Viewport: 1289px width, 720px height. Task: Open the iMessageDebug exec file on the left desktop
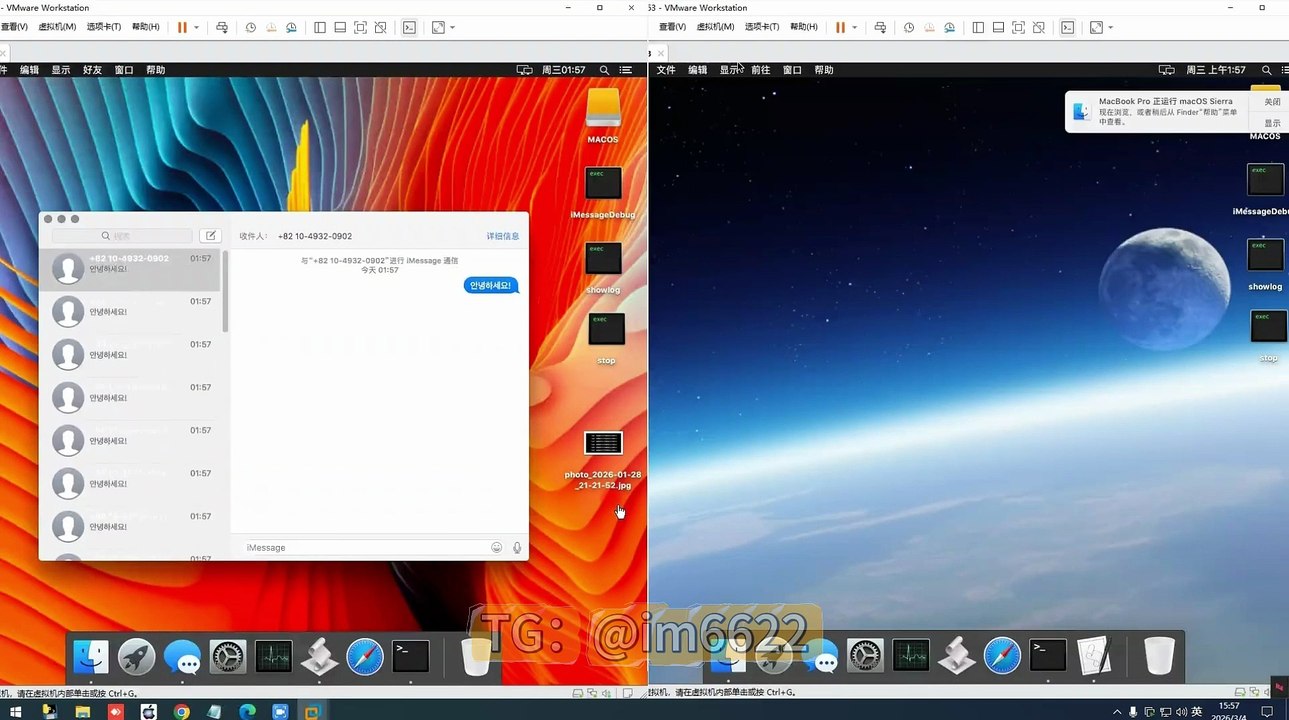point(603,184)
